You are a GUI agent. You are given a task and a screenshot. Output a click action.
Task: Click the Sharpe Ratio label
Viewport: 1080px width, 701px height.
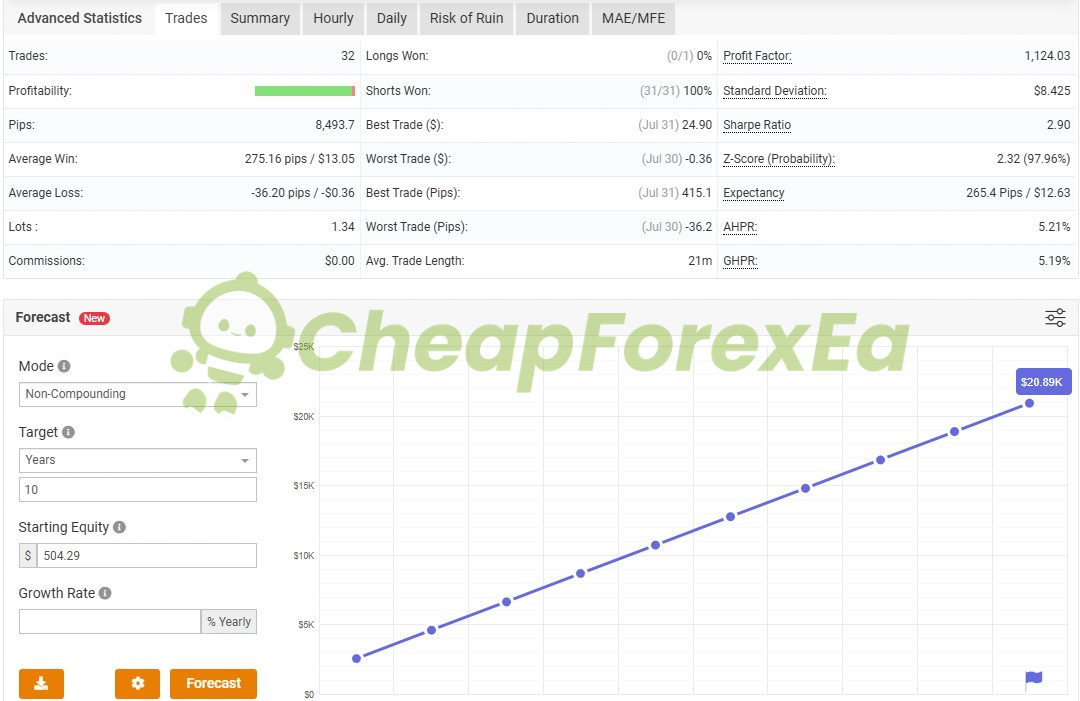[757, 125]
